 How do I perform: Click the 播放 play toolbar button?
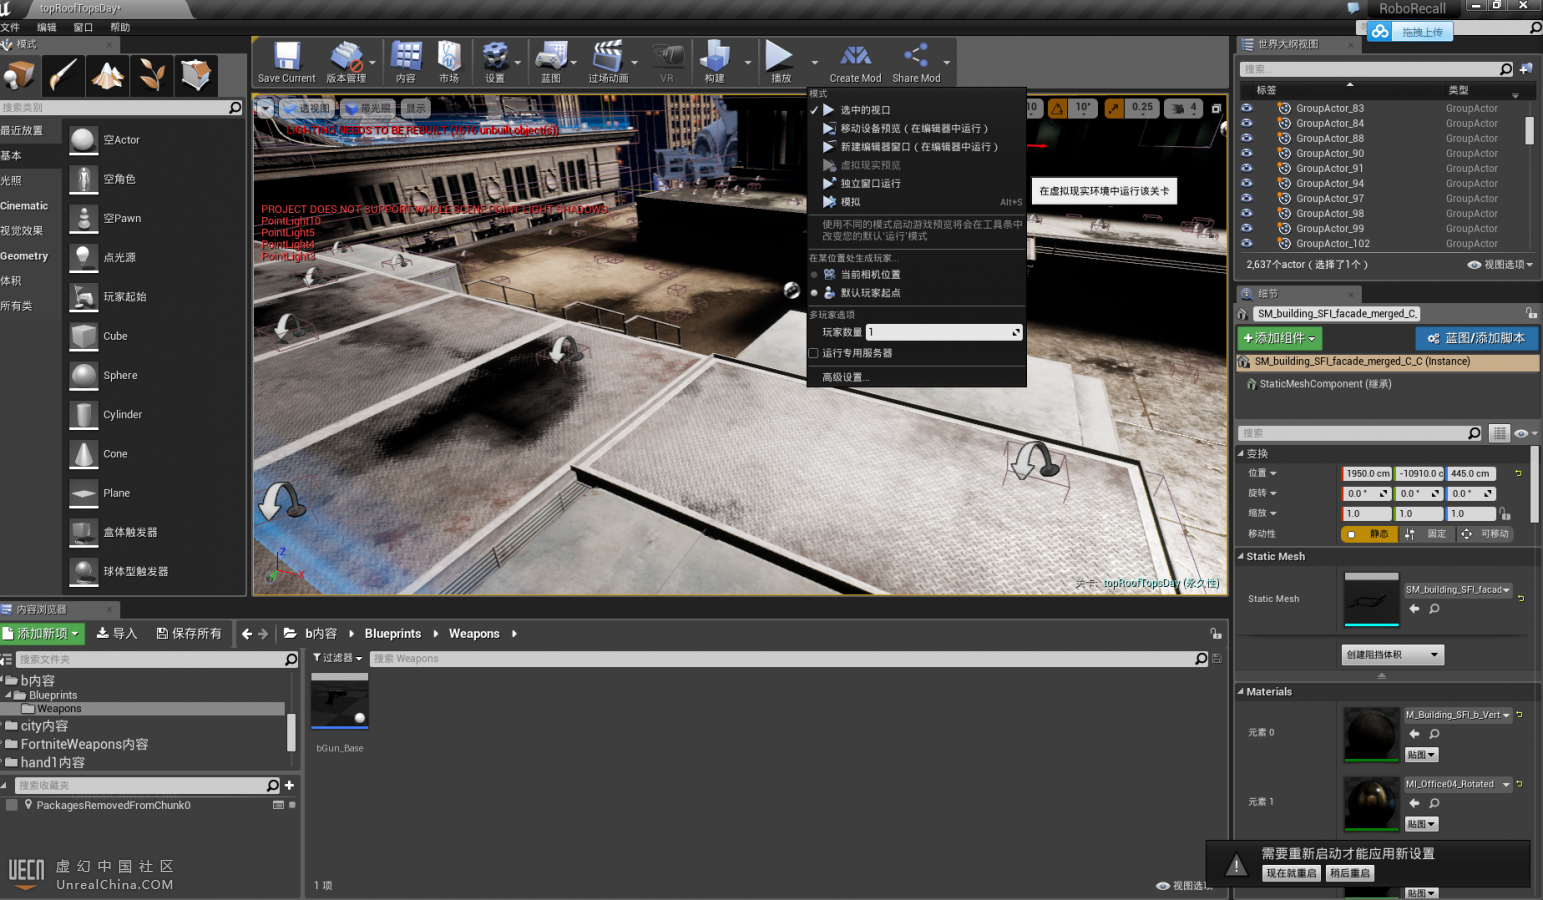pyautogui.click(x=780, y=62)
